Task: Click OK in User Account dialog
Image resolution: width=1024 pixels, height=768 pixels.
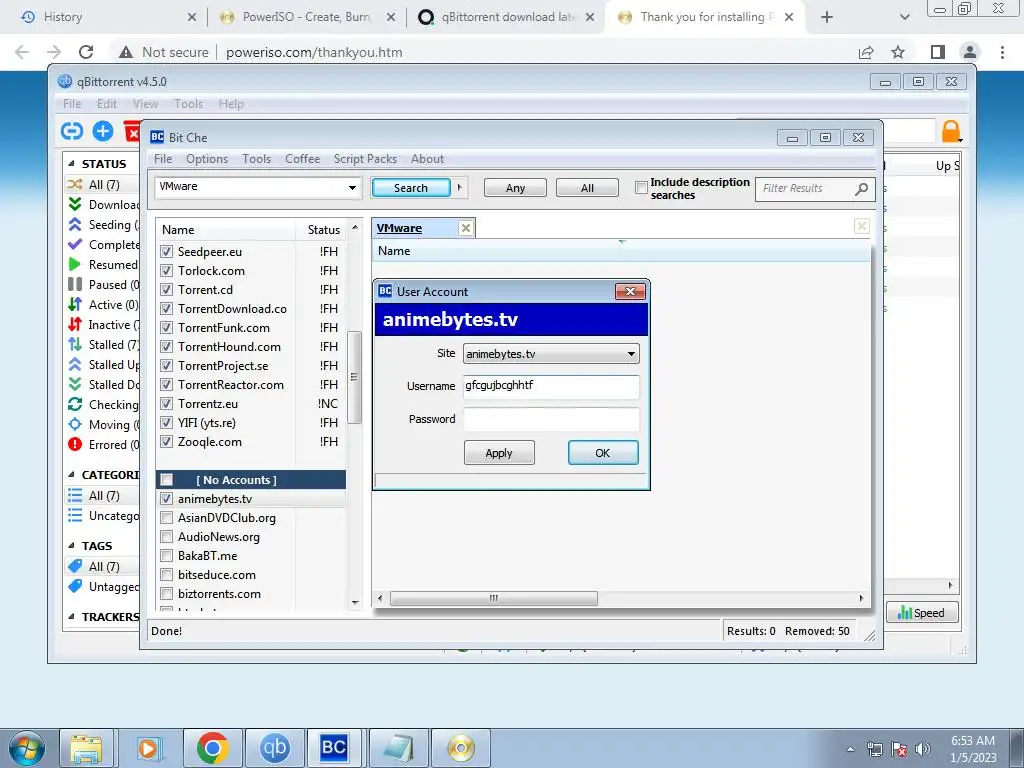Action: click(x=603, y=453)
